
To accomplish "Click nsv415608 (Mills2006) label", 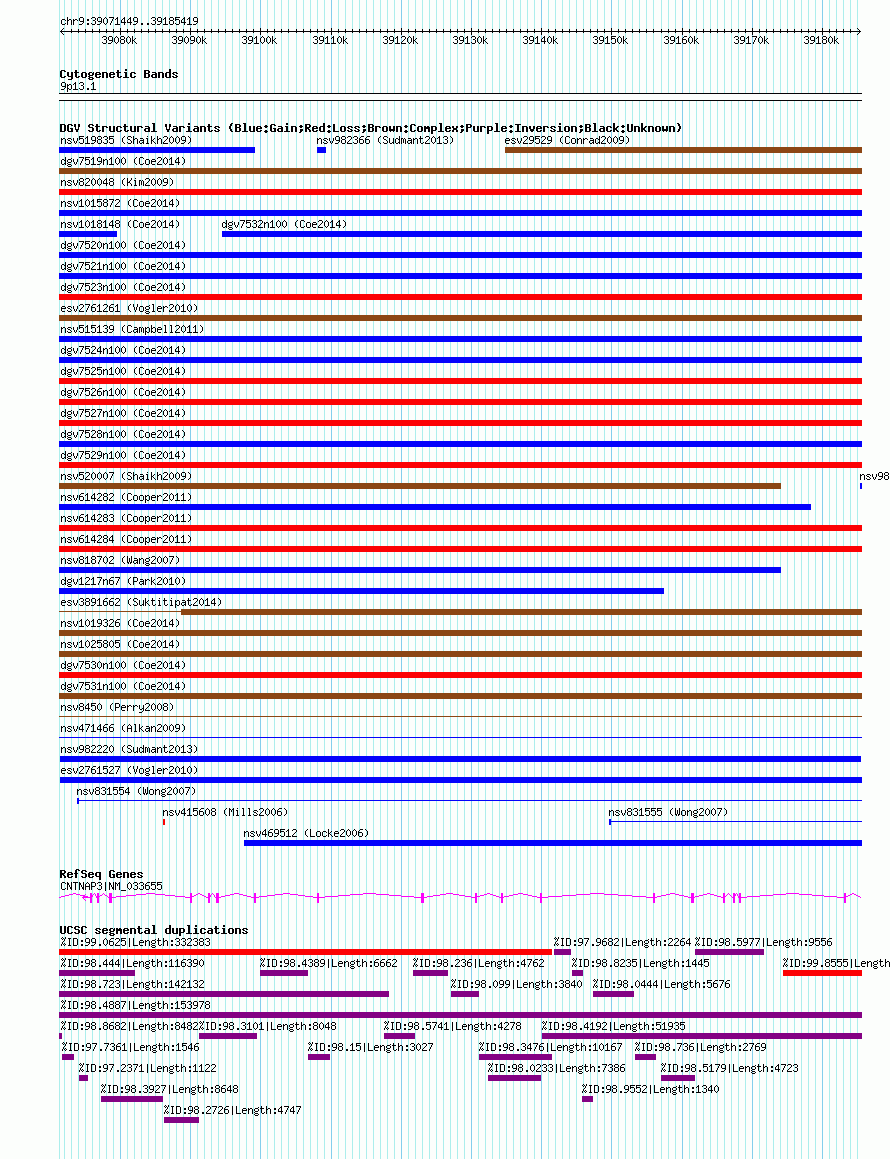I will (x=225, y=812).
